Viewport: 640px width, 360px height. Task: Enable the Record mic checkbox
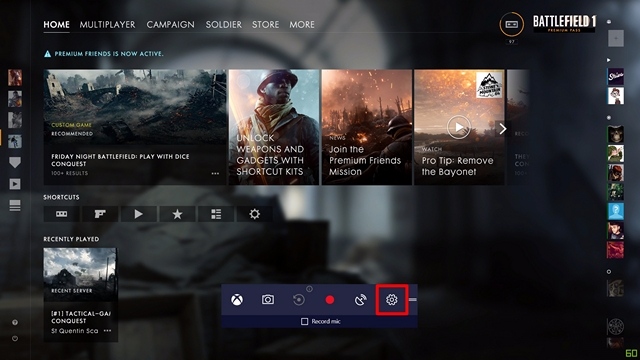click(304, 322)
